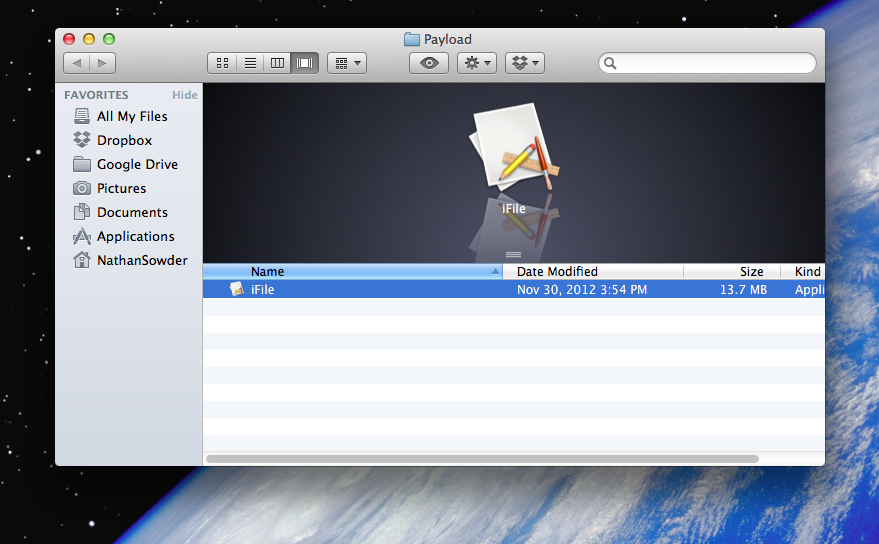Click the Google Drive folder icon
This screenshot has width=879, height=544.
click(x=82, y=164)
